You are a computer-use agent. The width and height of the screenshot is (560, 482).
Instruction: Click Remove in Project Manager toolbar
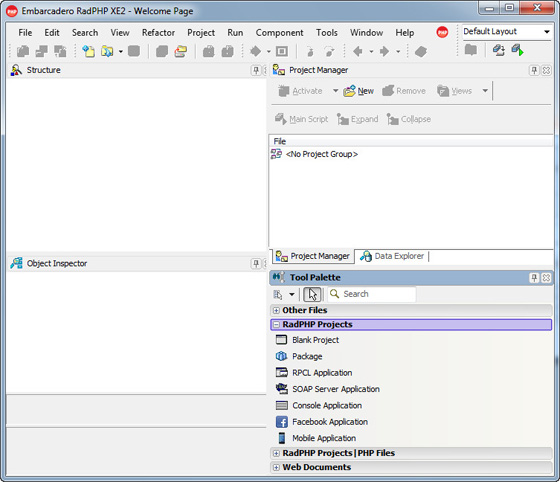[x=404, y=91]
